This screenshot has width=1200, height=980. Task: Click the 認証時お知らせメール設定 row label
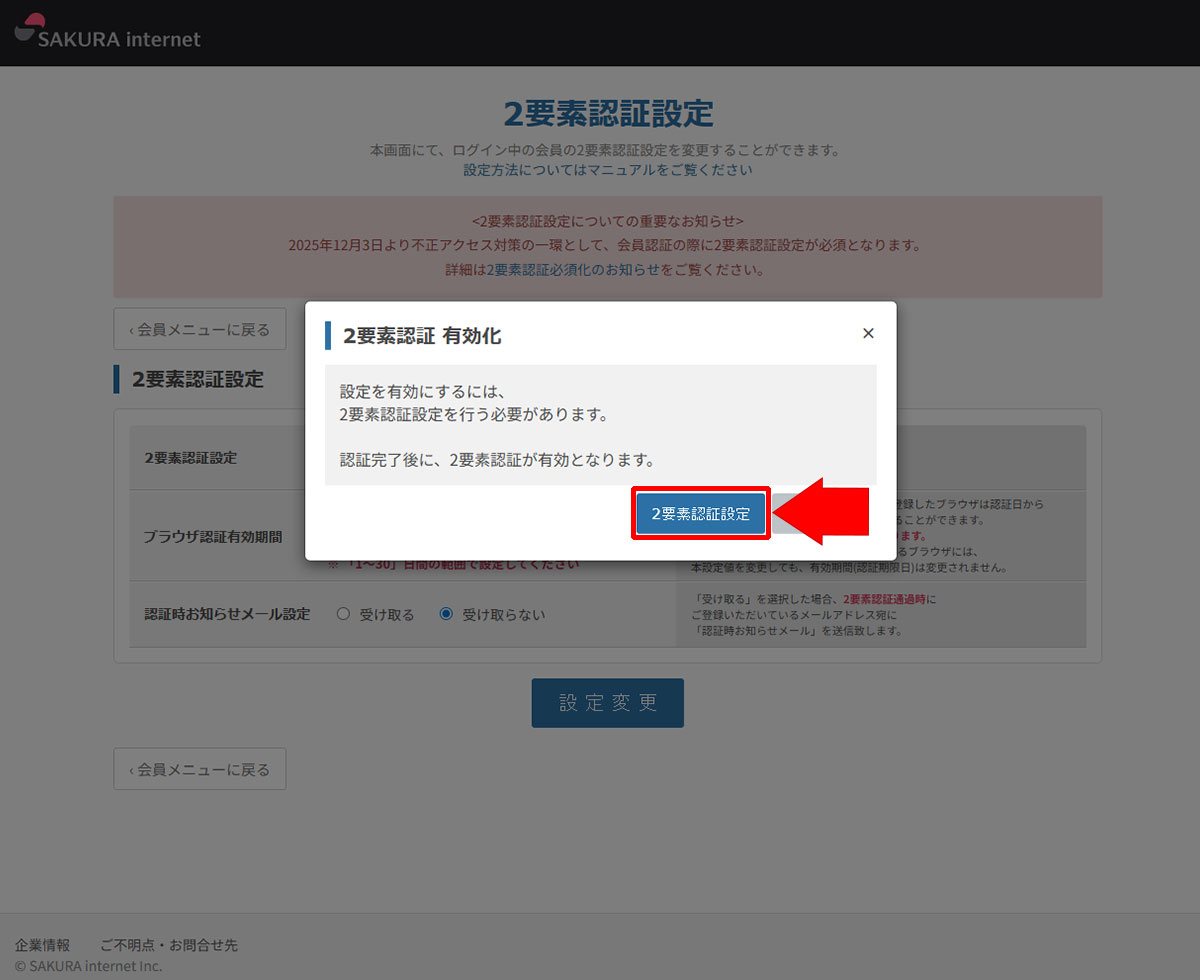click(227, 614)
